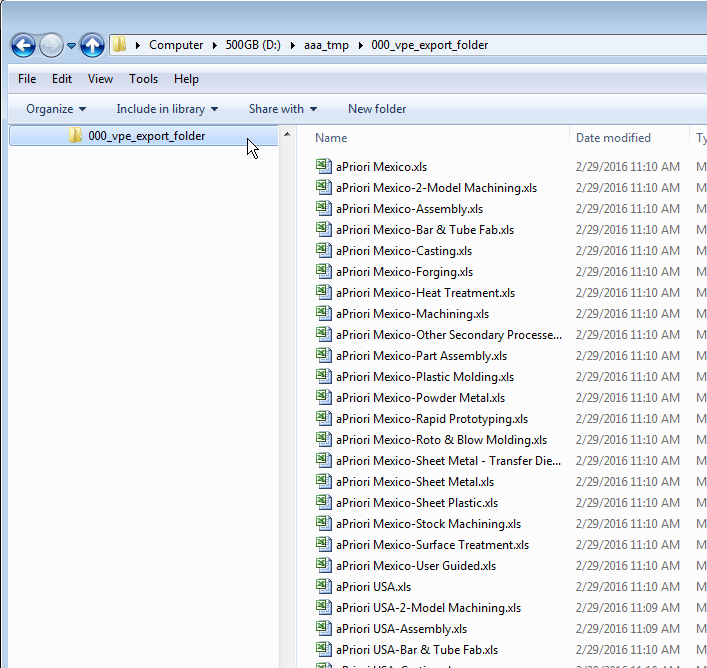Viewport: 707px width, 668px height.
Task: Select file name aPriori Mexico-Machining.xls
Action: click(x=413, y=314)
